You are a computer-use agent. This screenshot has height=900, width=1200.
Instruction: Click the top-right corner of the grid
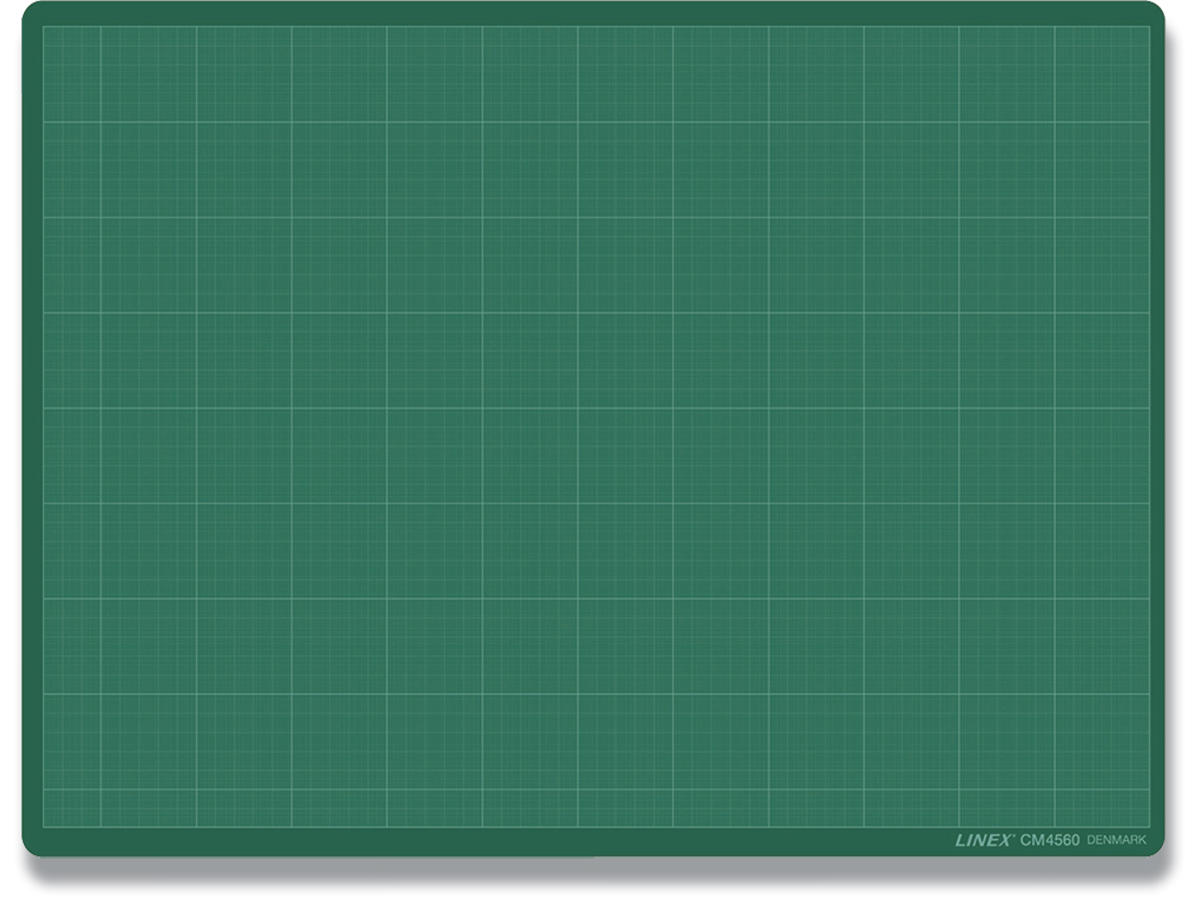point(1149,27)
